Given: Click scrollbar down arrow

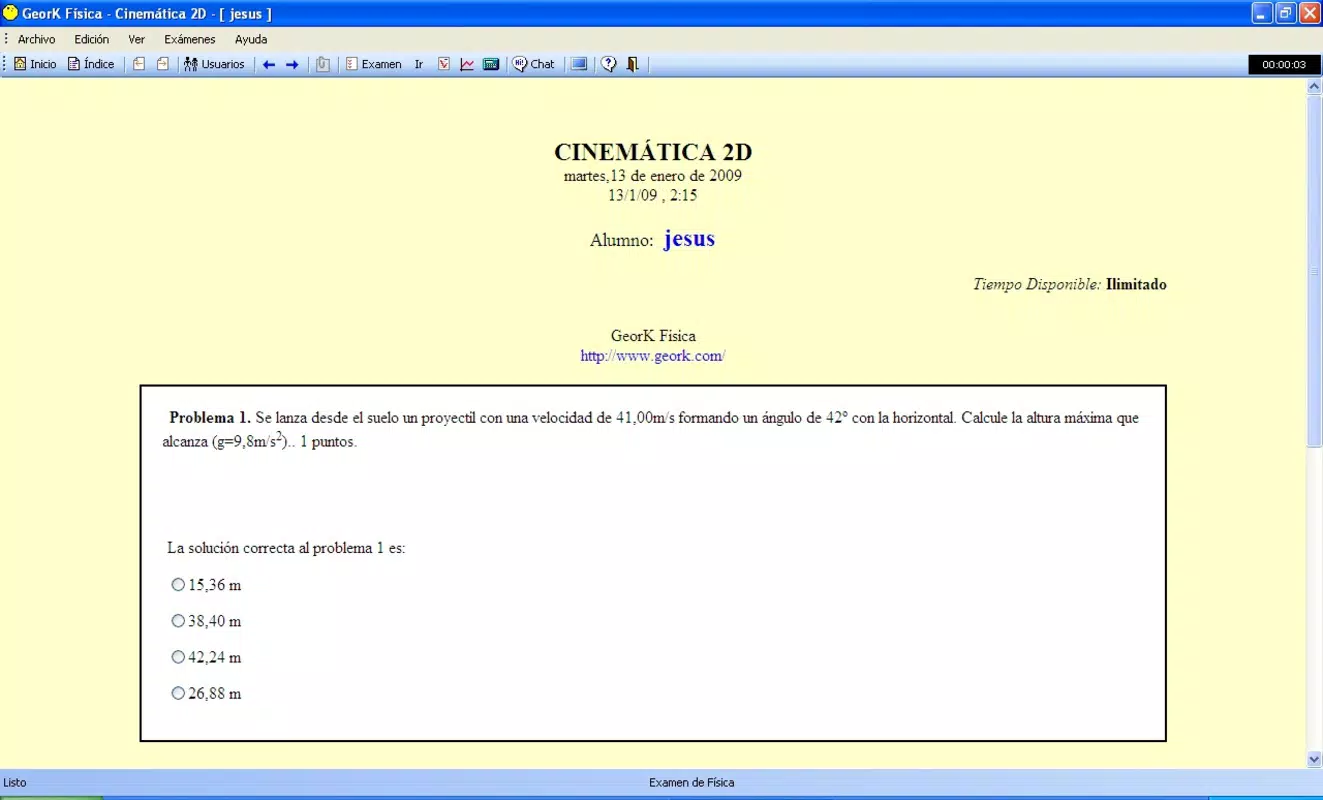Looking at the screenshot, I should [1315, 760].
